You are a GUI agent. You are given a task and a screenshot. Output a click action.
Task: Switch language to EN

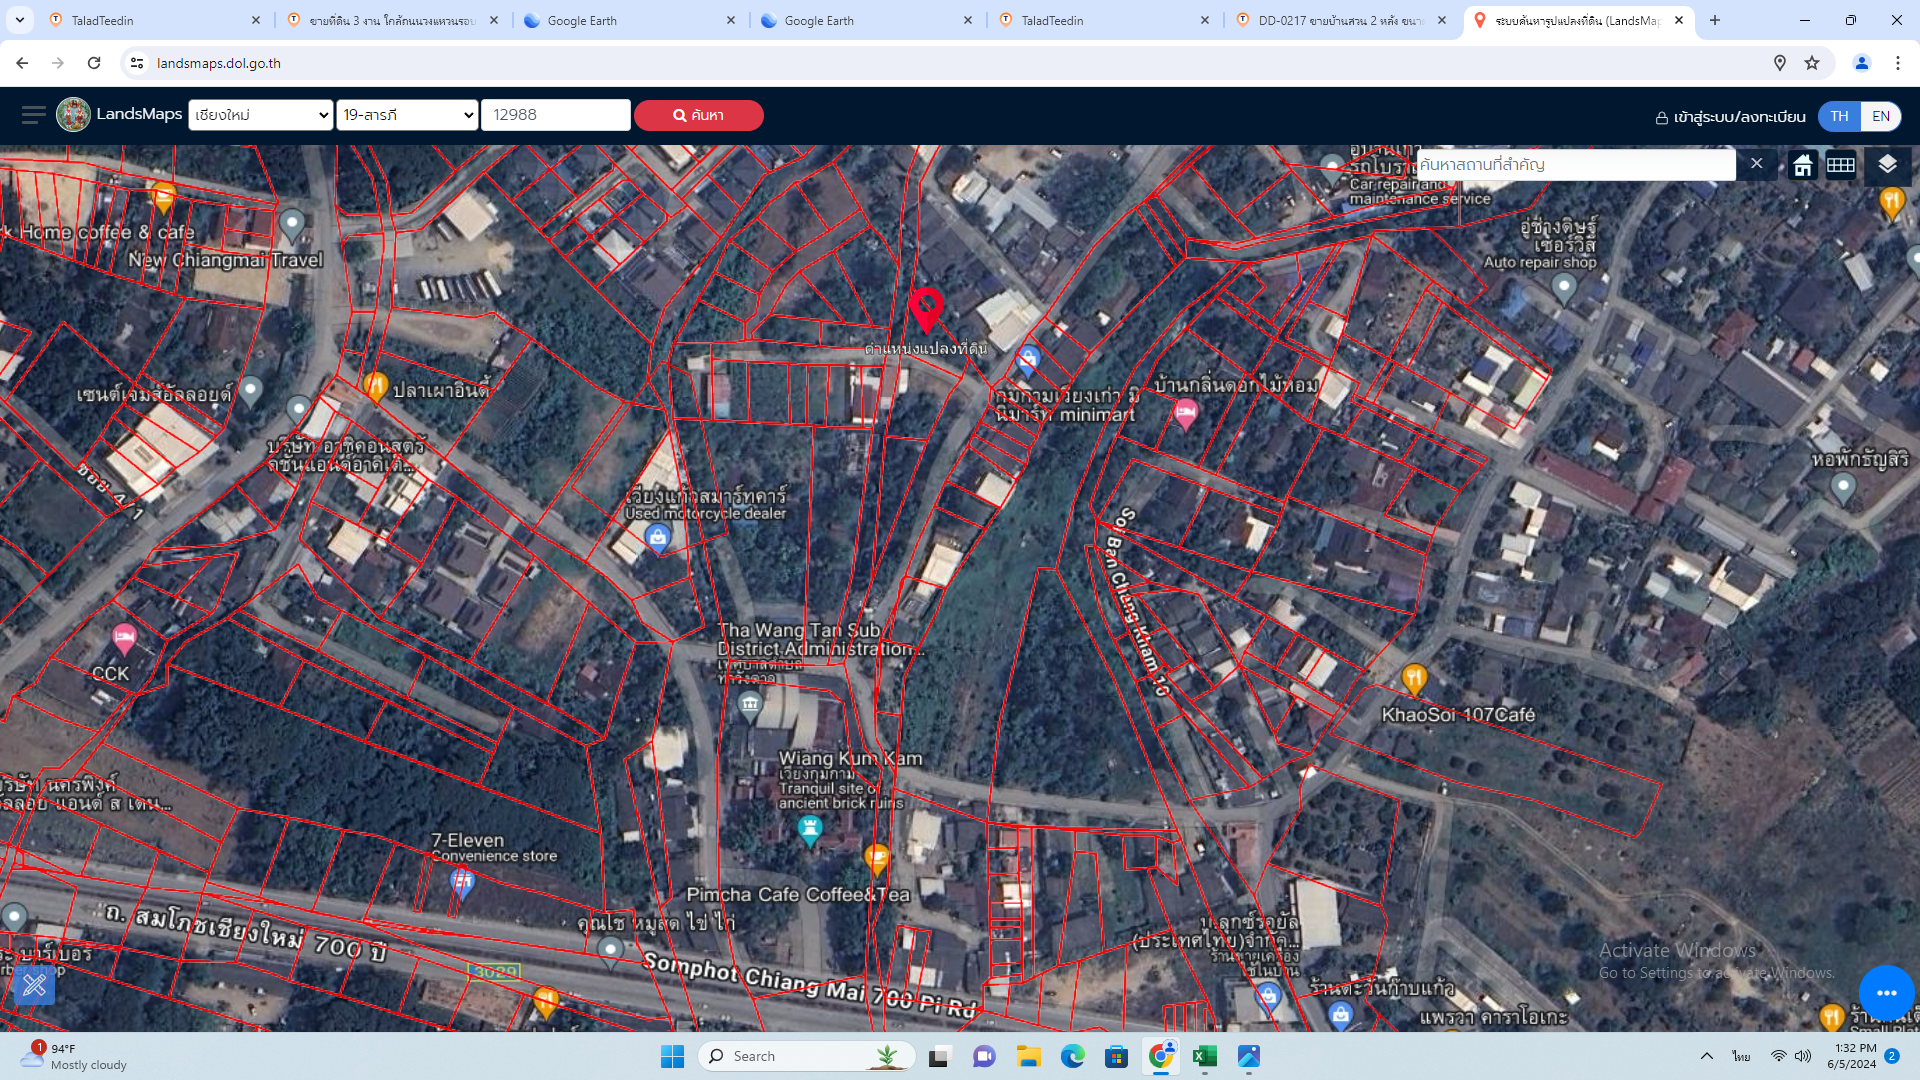1880,116
